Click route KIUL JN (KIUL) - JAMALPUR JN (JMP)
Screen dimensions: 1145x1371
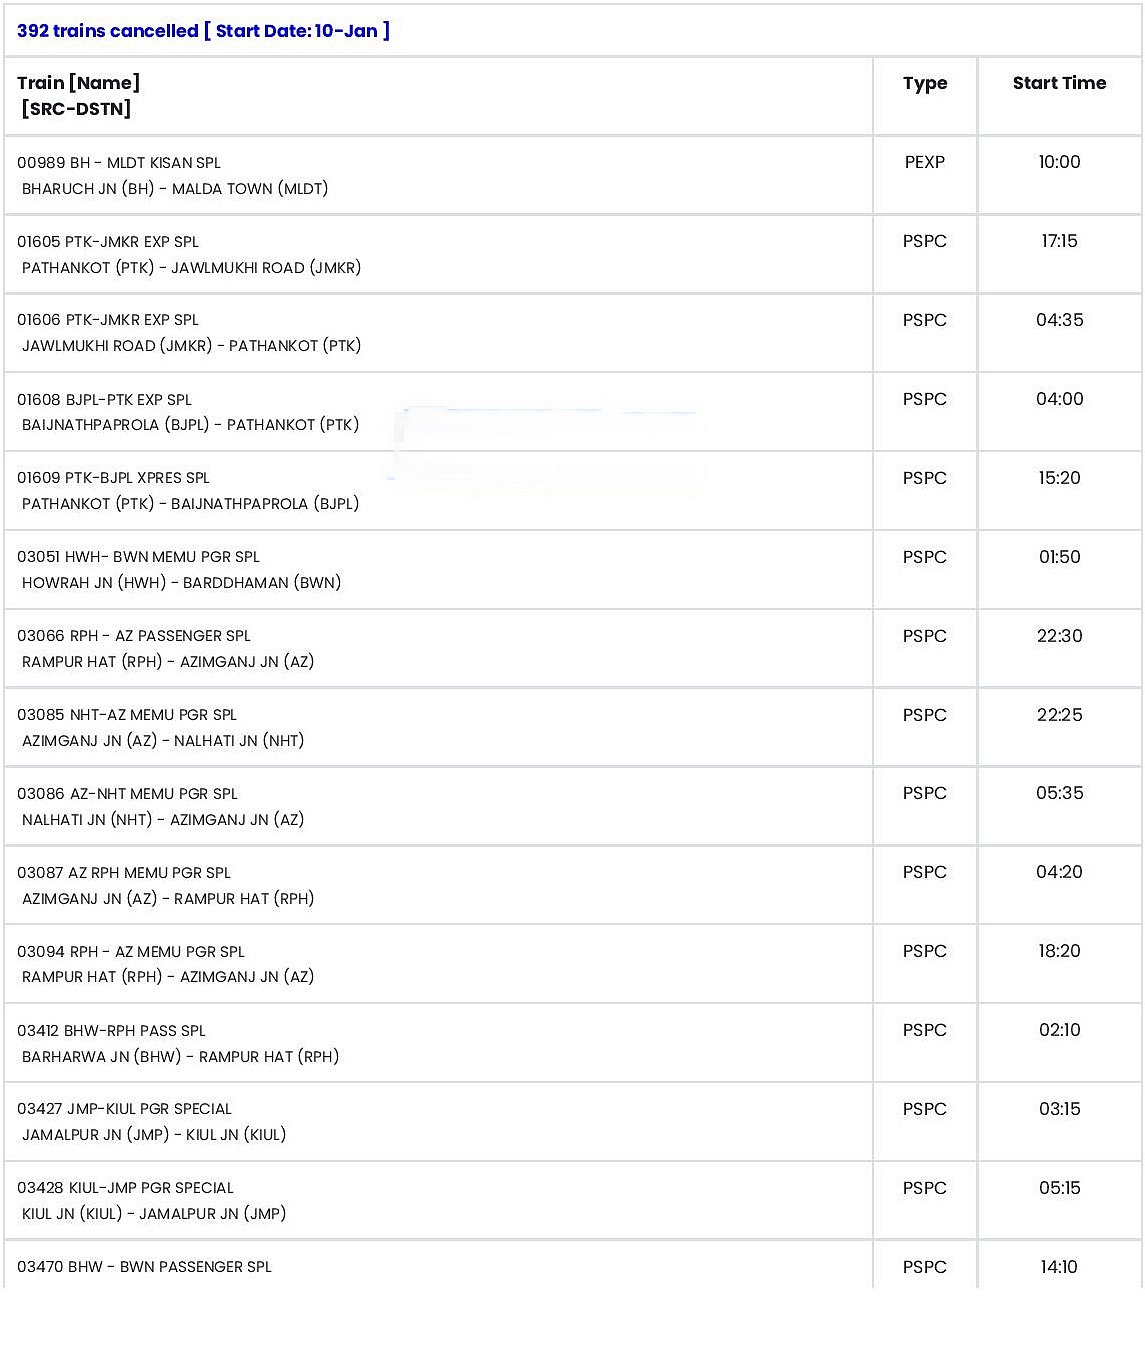[x=154, y=1214]
